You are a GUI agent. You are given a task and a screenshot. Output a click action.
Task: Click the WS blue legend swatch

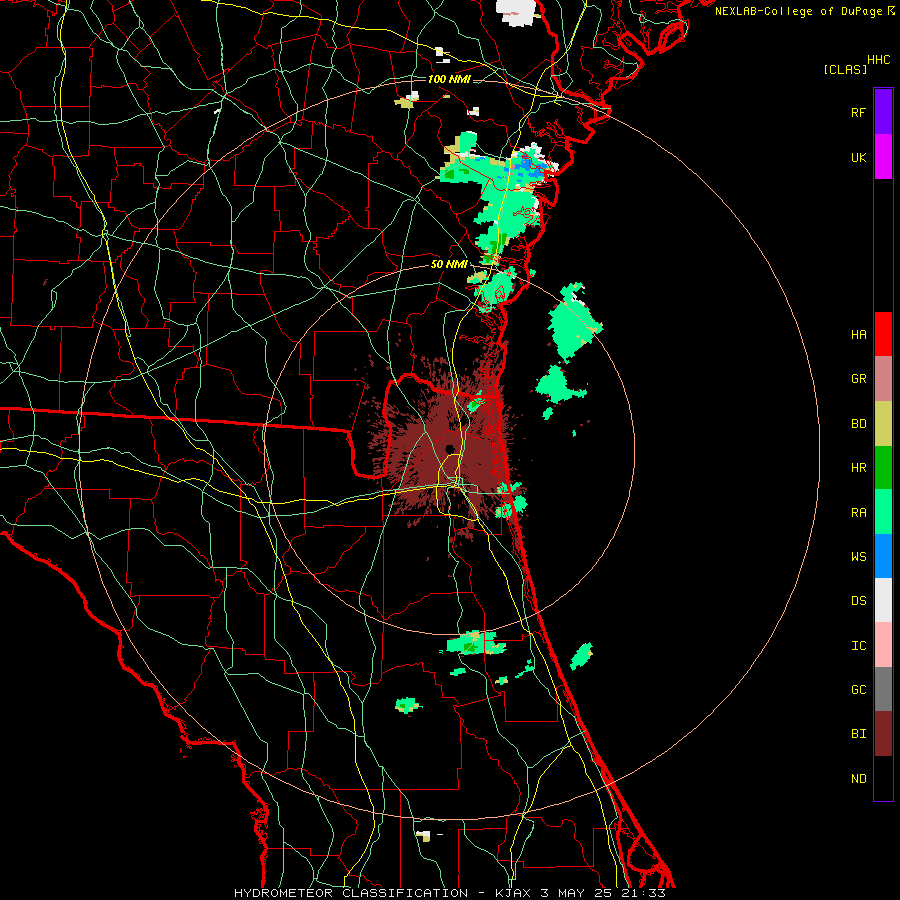point(883,556)
